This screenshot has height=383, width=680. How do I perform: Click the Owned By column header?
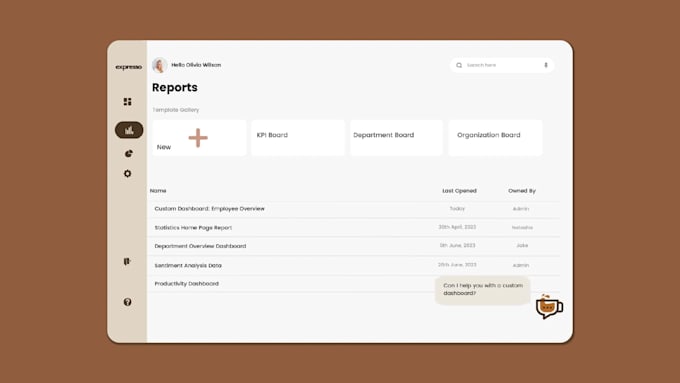point(522,190)
